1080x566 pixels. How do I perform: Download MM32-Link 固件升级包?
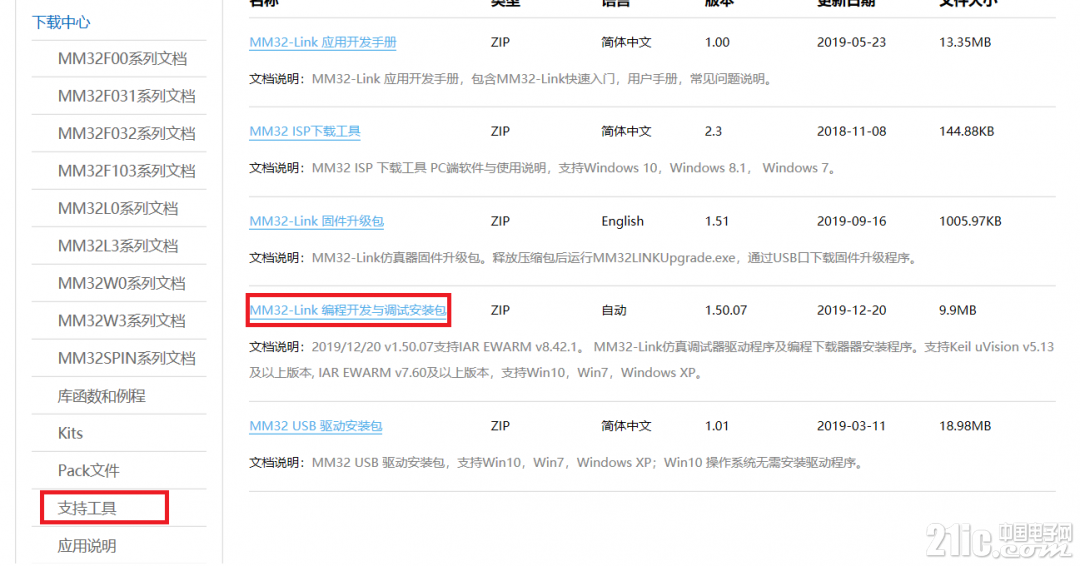pyautogui.click(x=316, y=221)
